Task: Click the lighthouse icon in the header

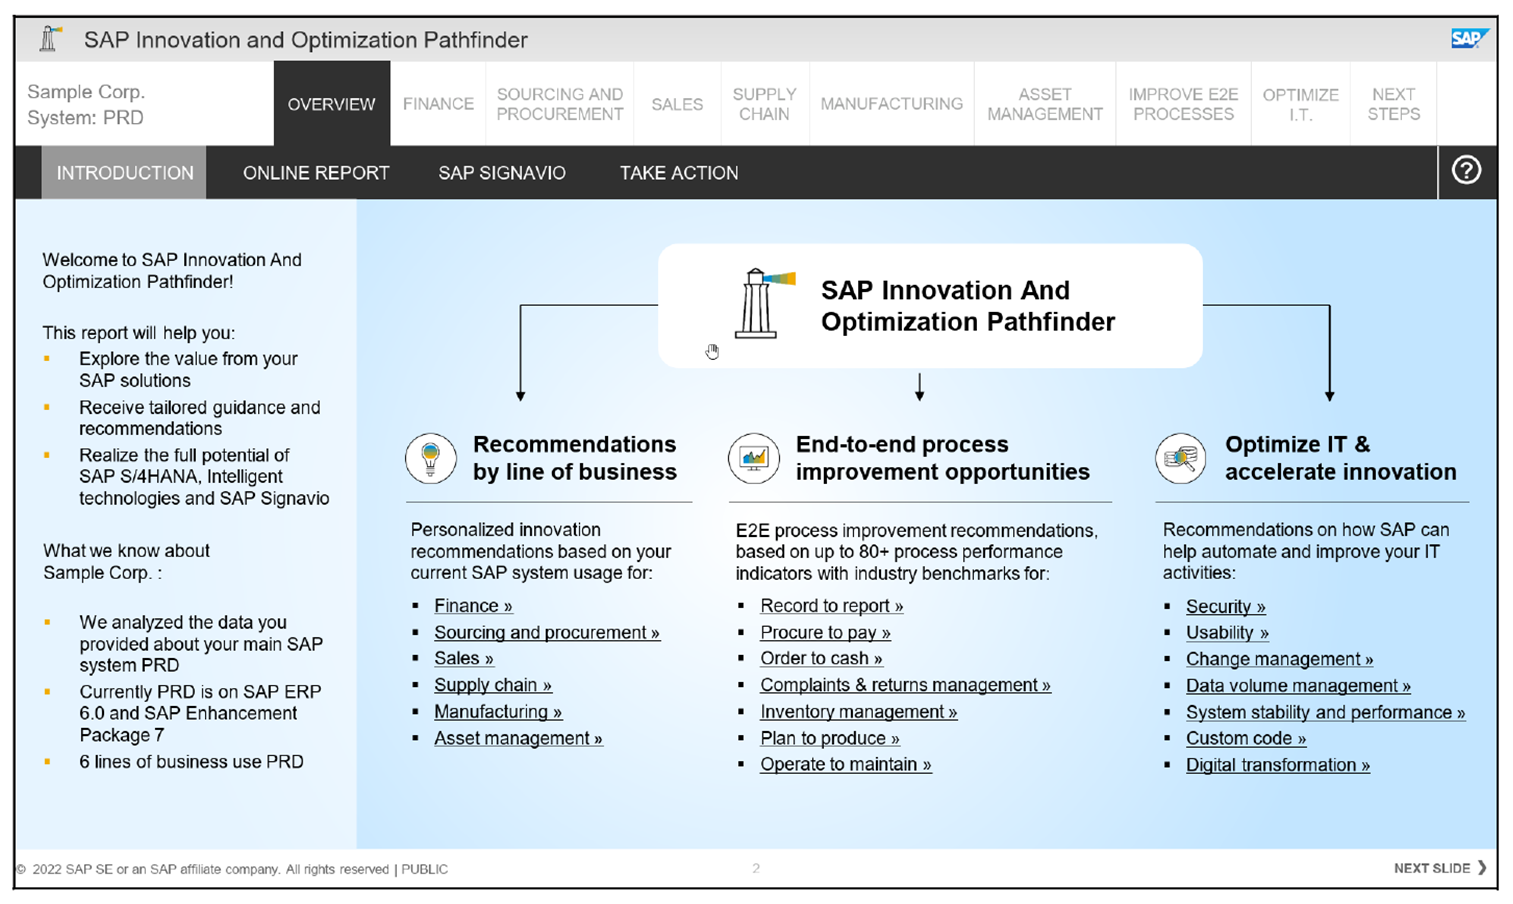Action: click(x=48, y=38)
